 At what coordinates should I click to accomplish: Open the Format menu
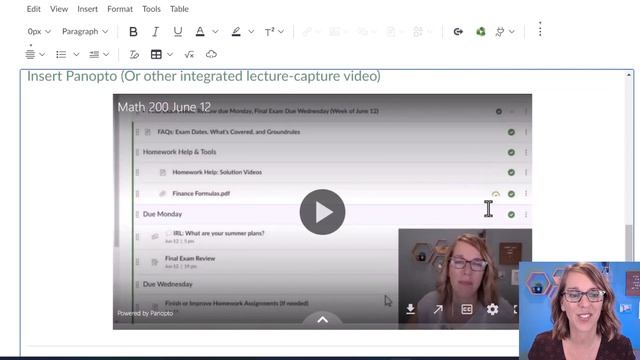[x=120, y=9]
